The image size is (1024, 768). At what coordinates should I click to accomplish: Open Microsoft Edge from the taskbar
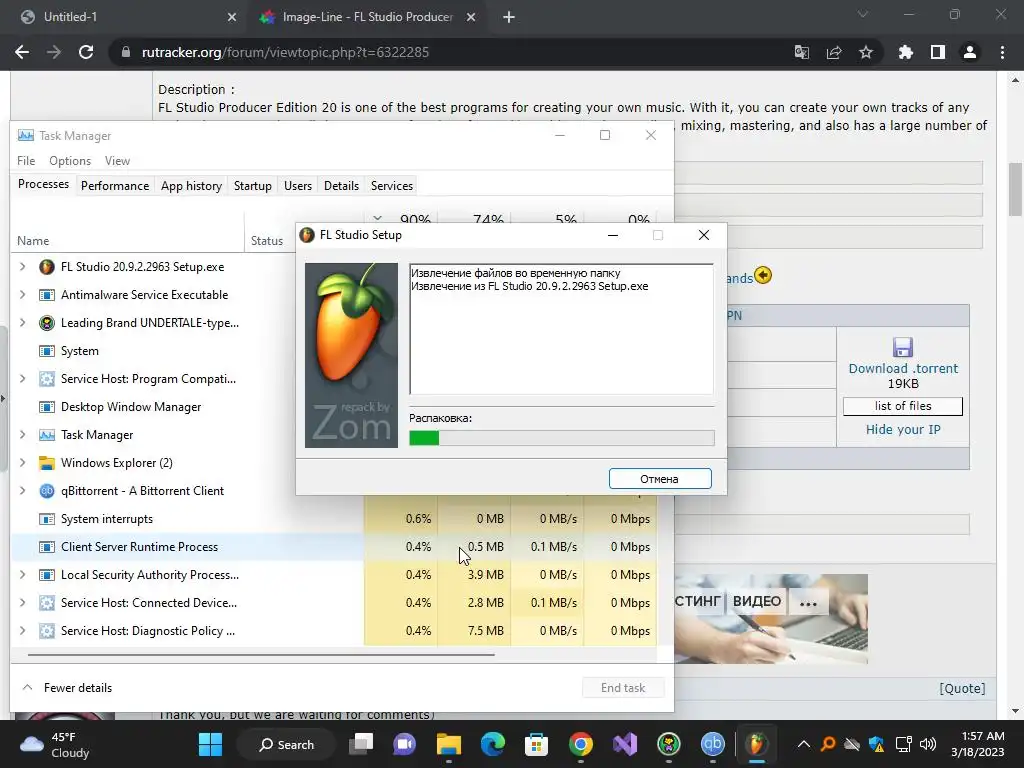[x=492, y=744]
